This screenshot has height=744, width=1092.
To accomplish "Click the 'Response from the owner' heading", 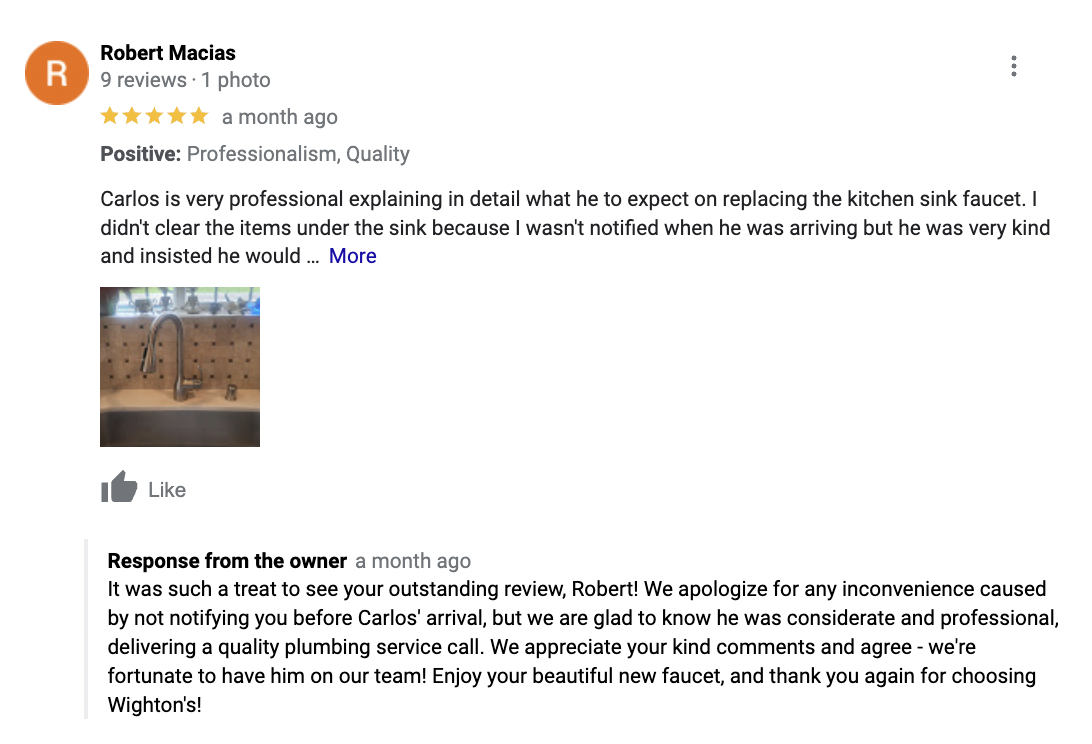I will 226,561.
